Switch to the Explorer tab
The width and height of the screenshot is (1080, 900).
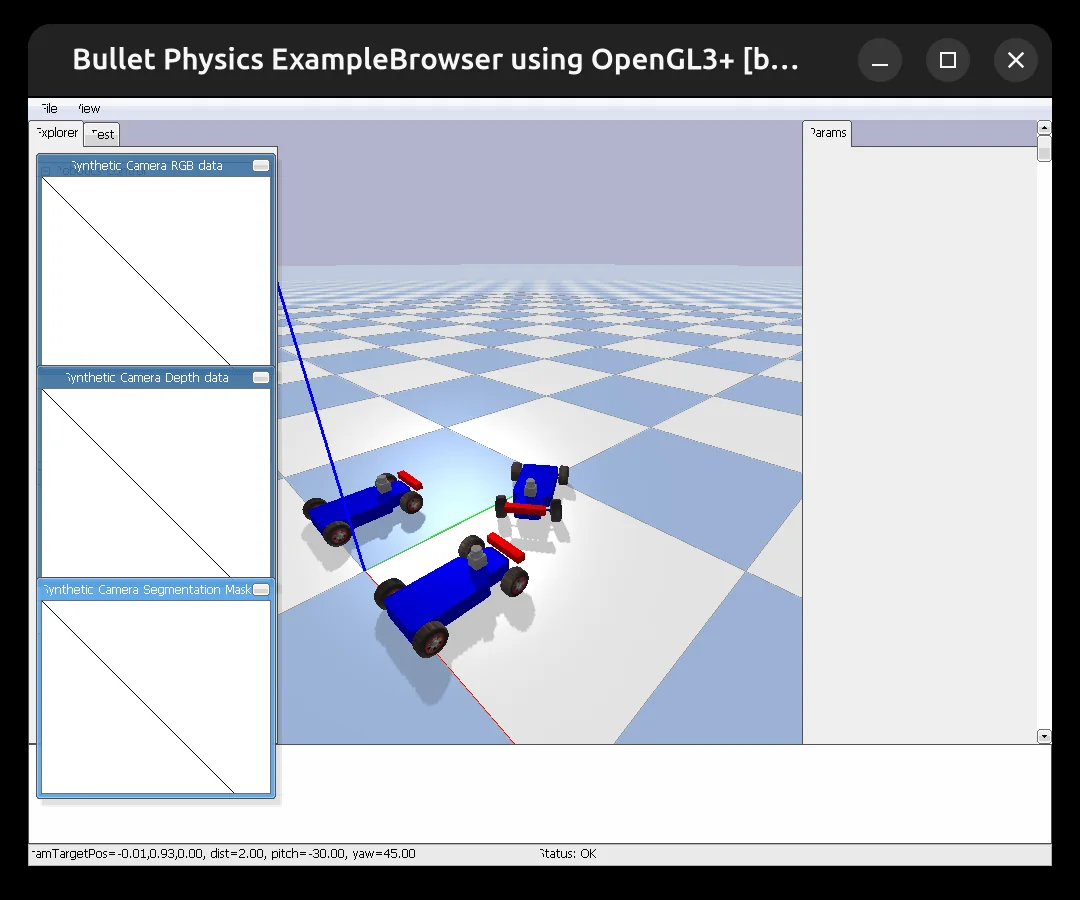(56, 133)
